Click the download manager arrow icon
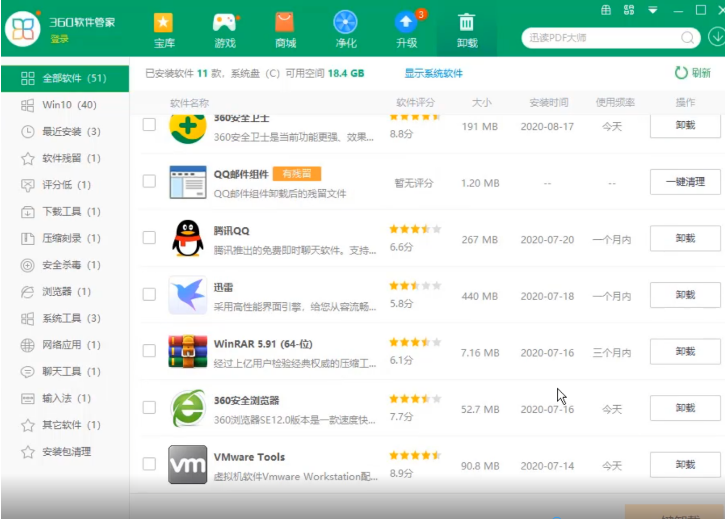725x519 pixels. pyautogui.click(x=716, y=37)
